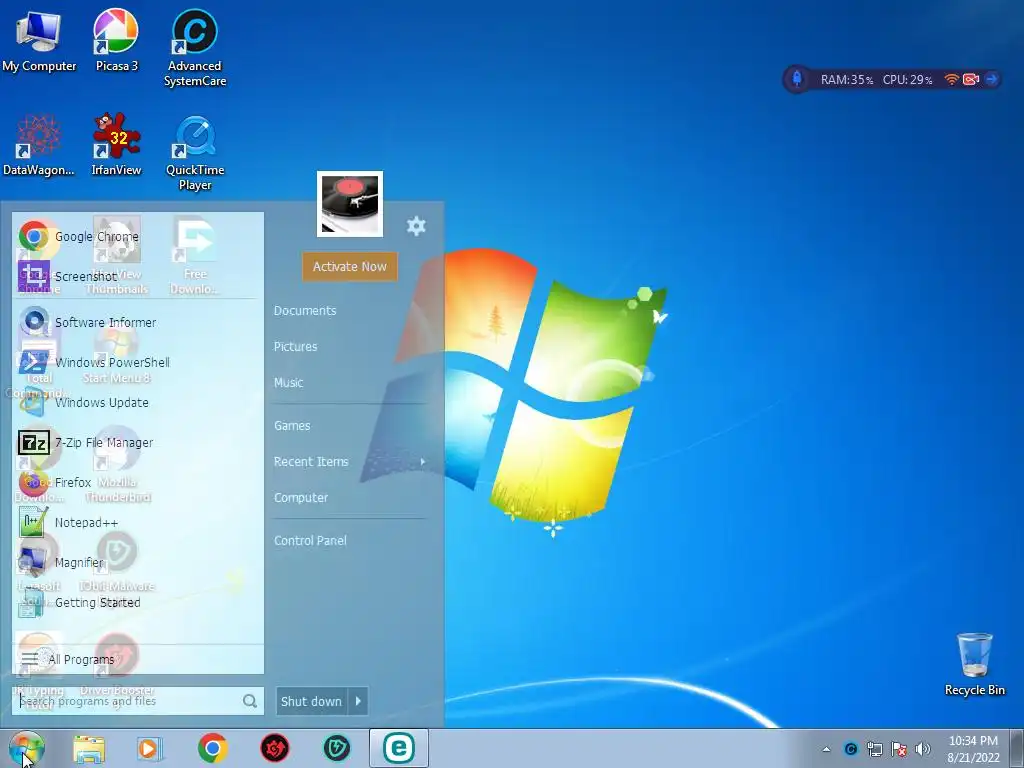1024x768 pixels.
Task: Open Action Center flag icon
Action: click(x=899, y=749)
